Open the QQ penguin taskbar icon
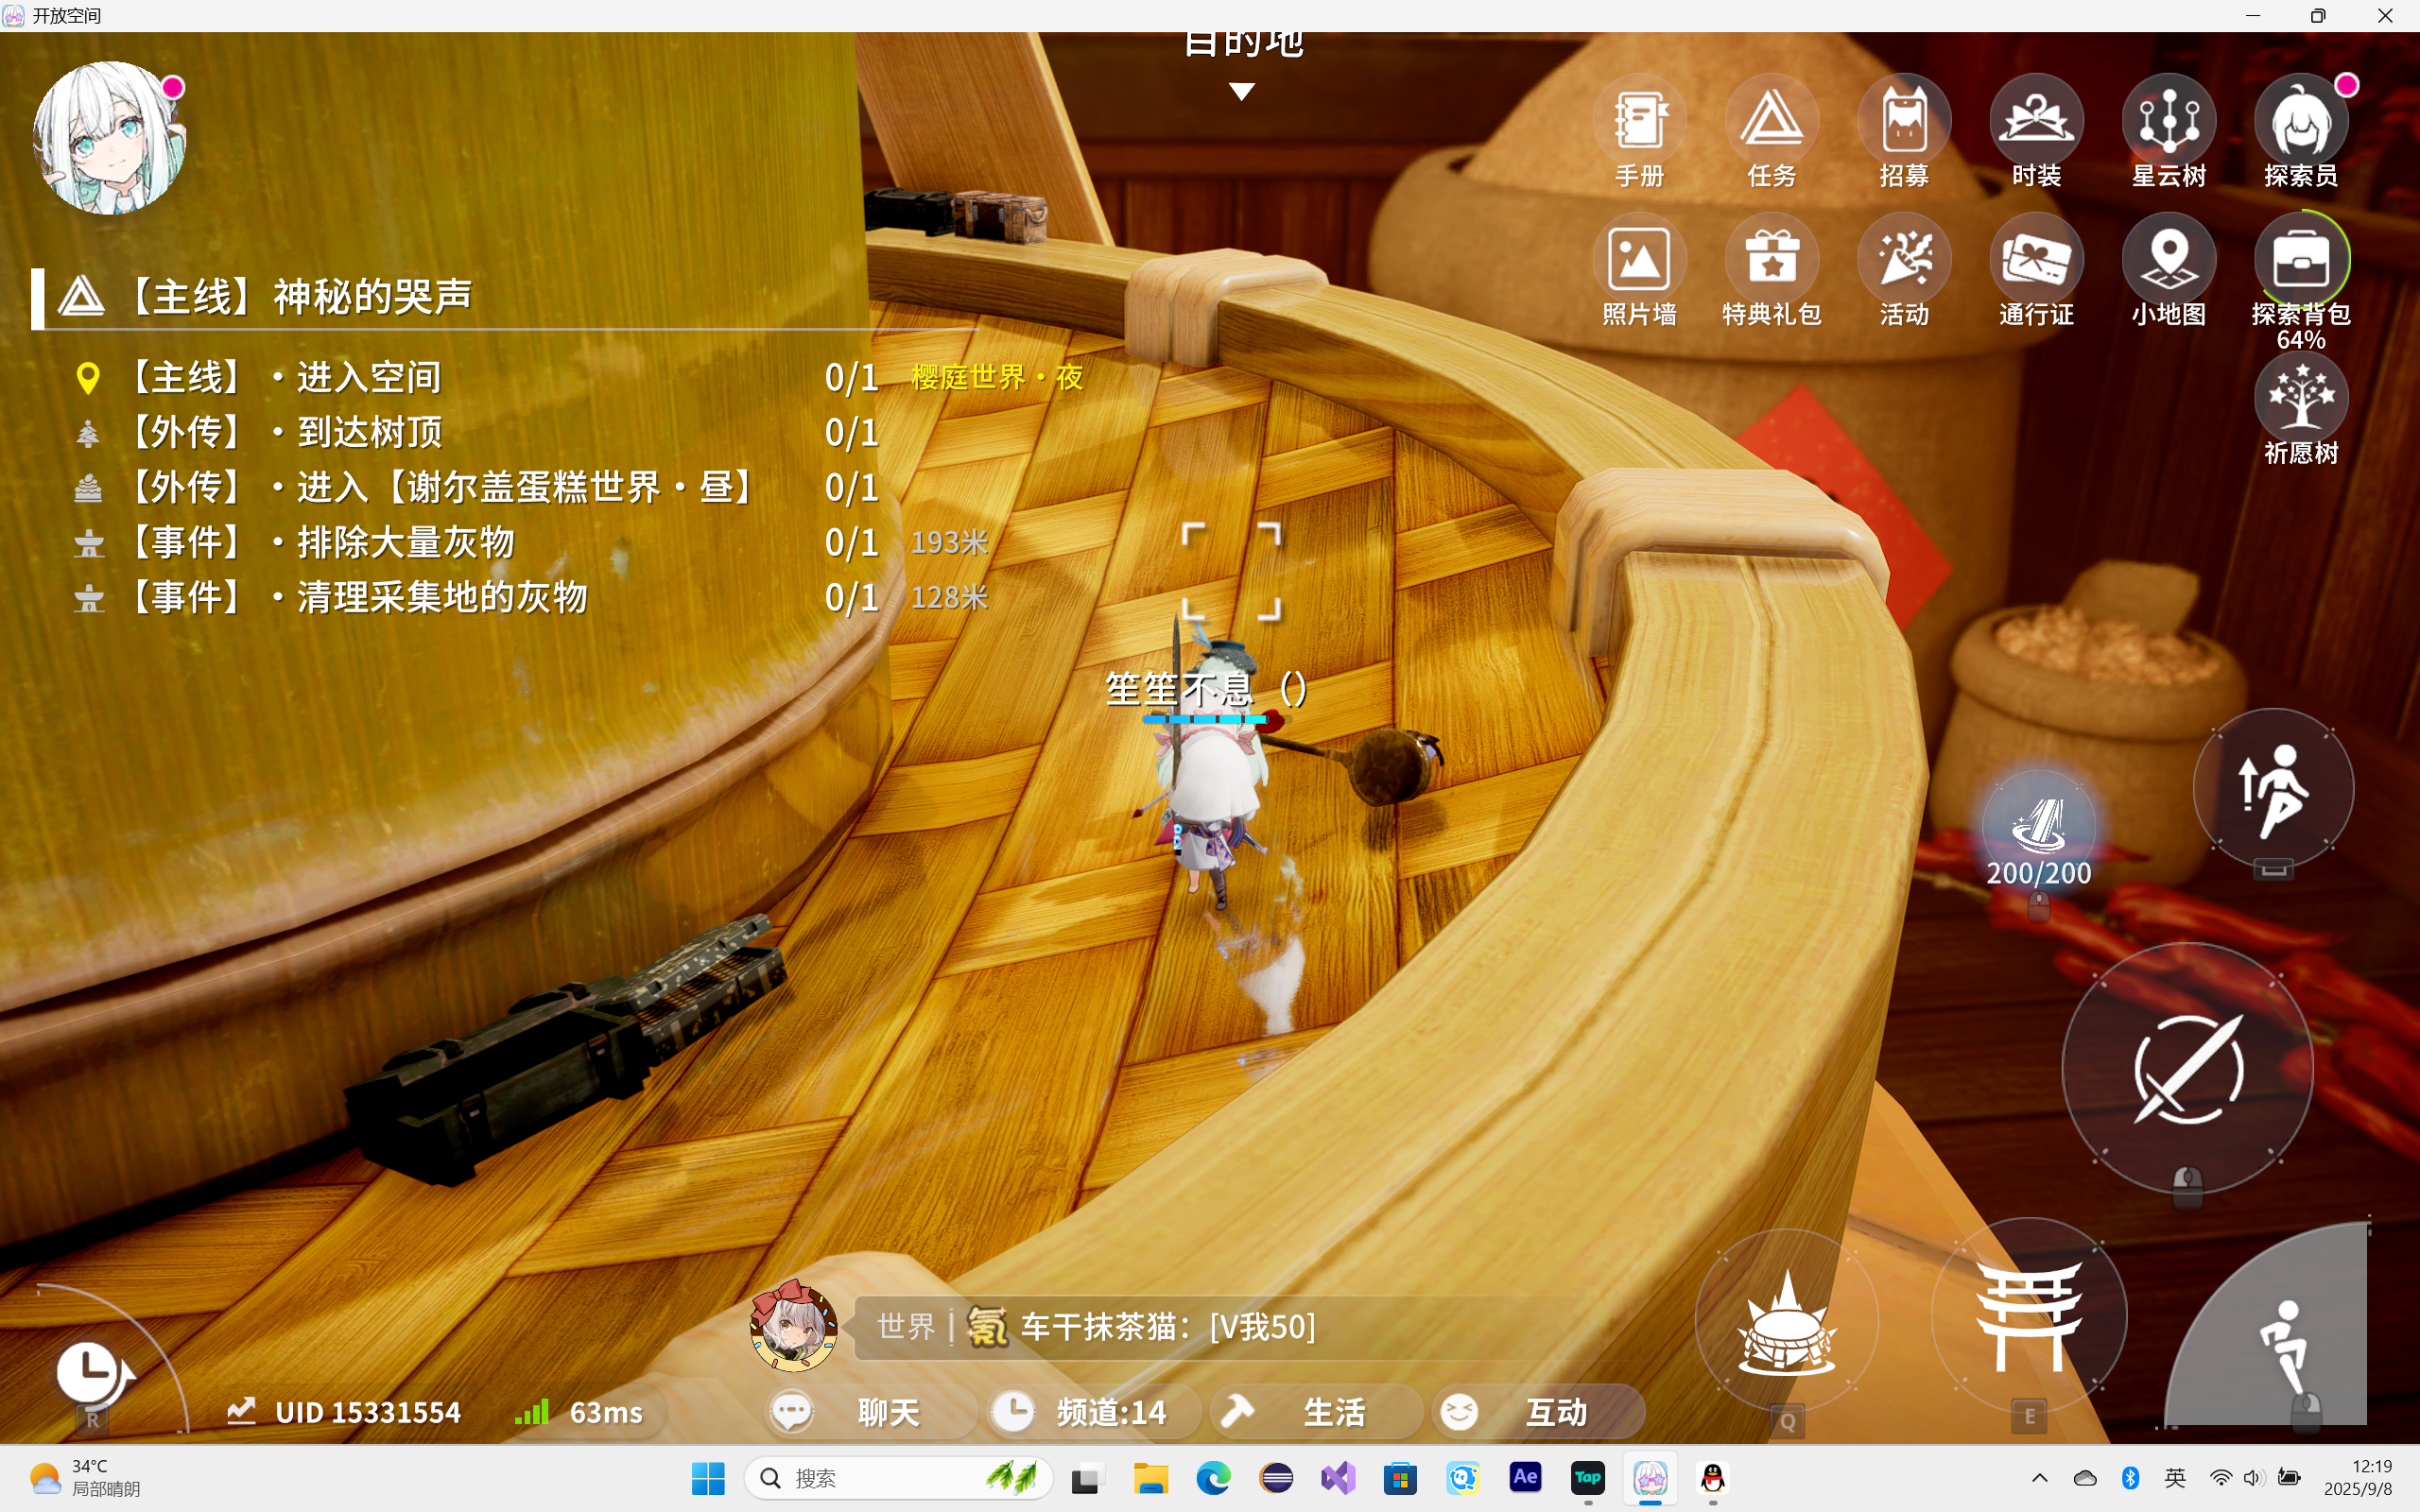 [x=1713, y=1478]
